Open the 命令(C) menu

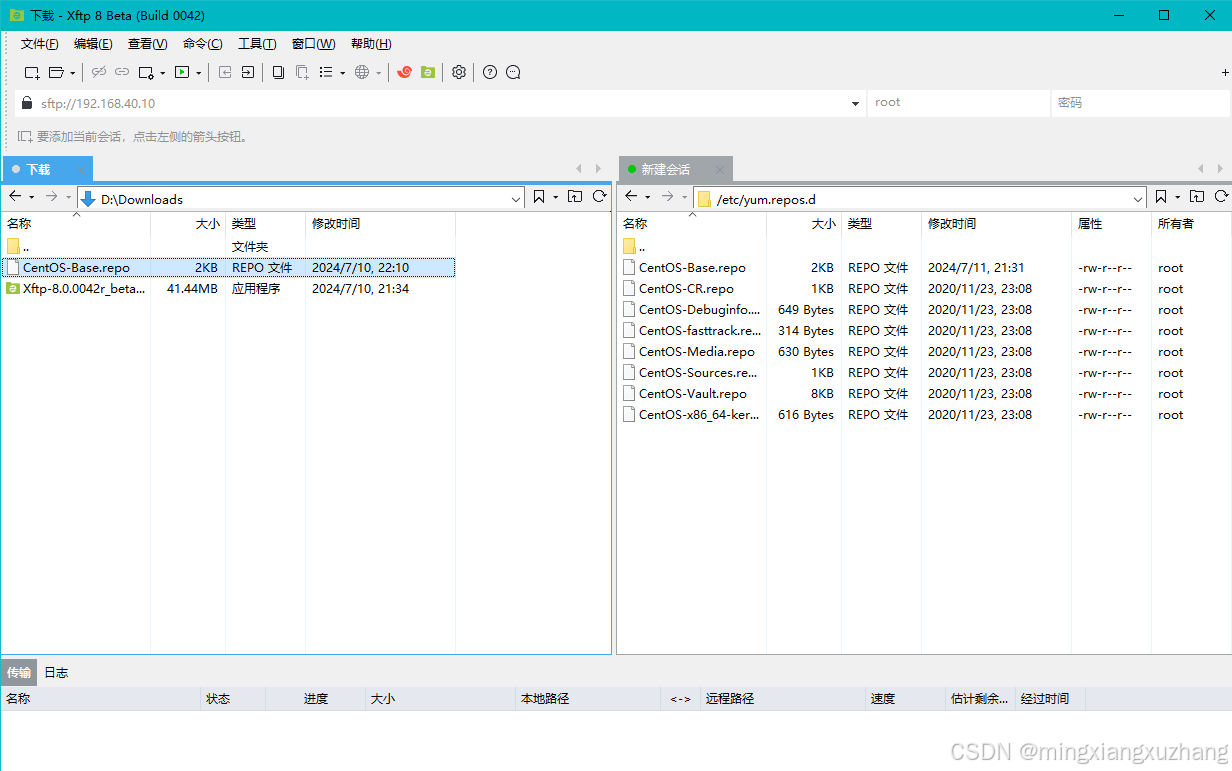tap(203, 44)
